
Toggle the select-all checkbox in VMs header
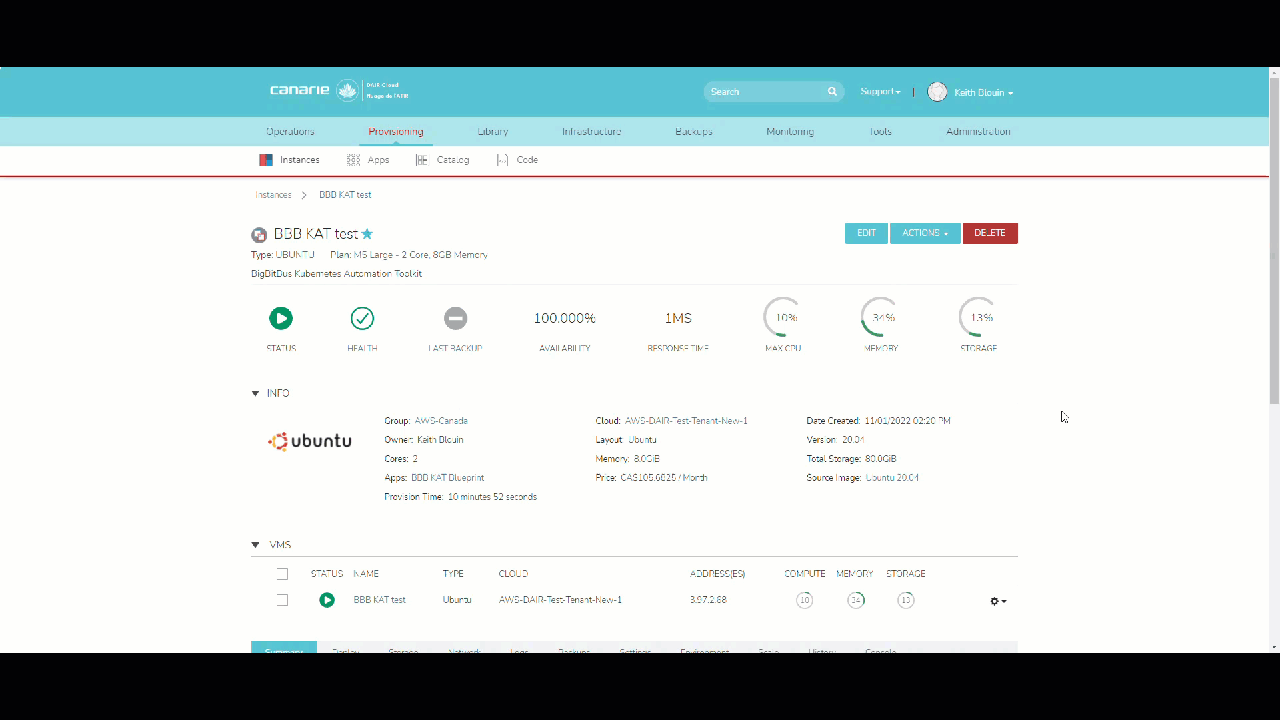(x=282, y=574)
